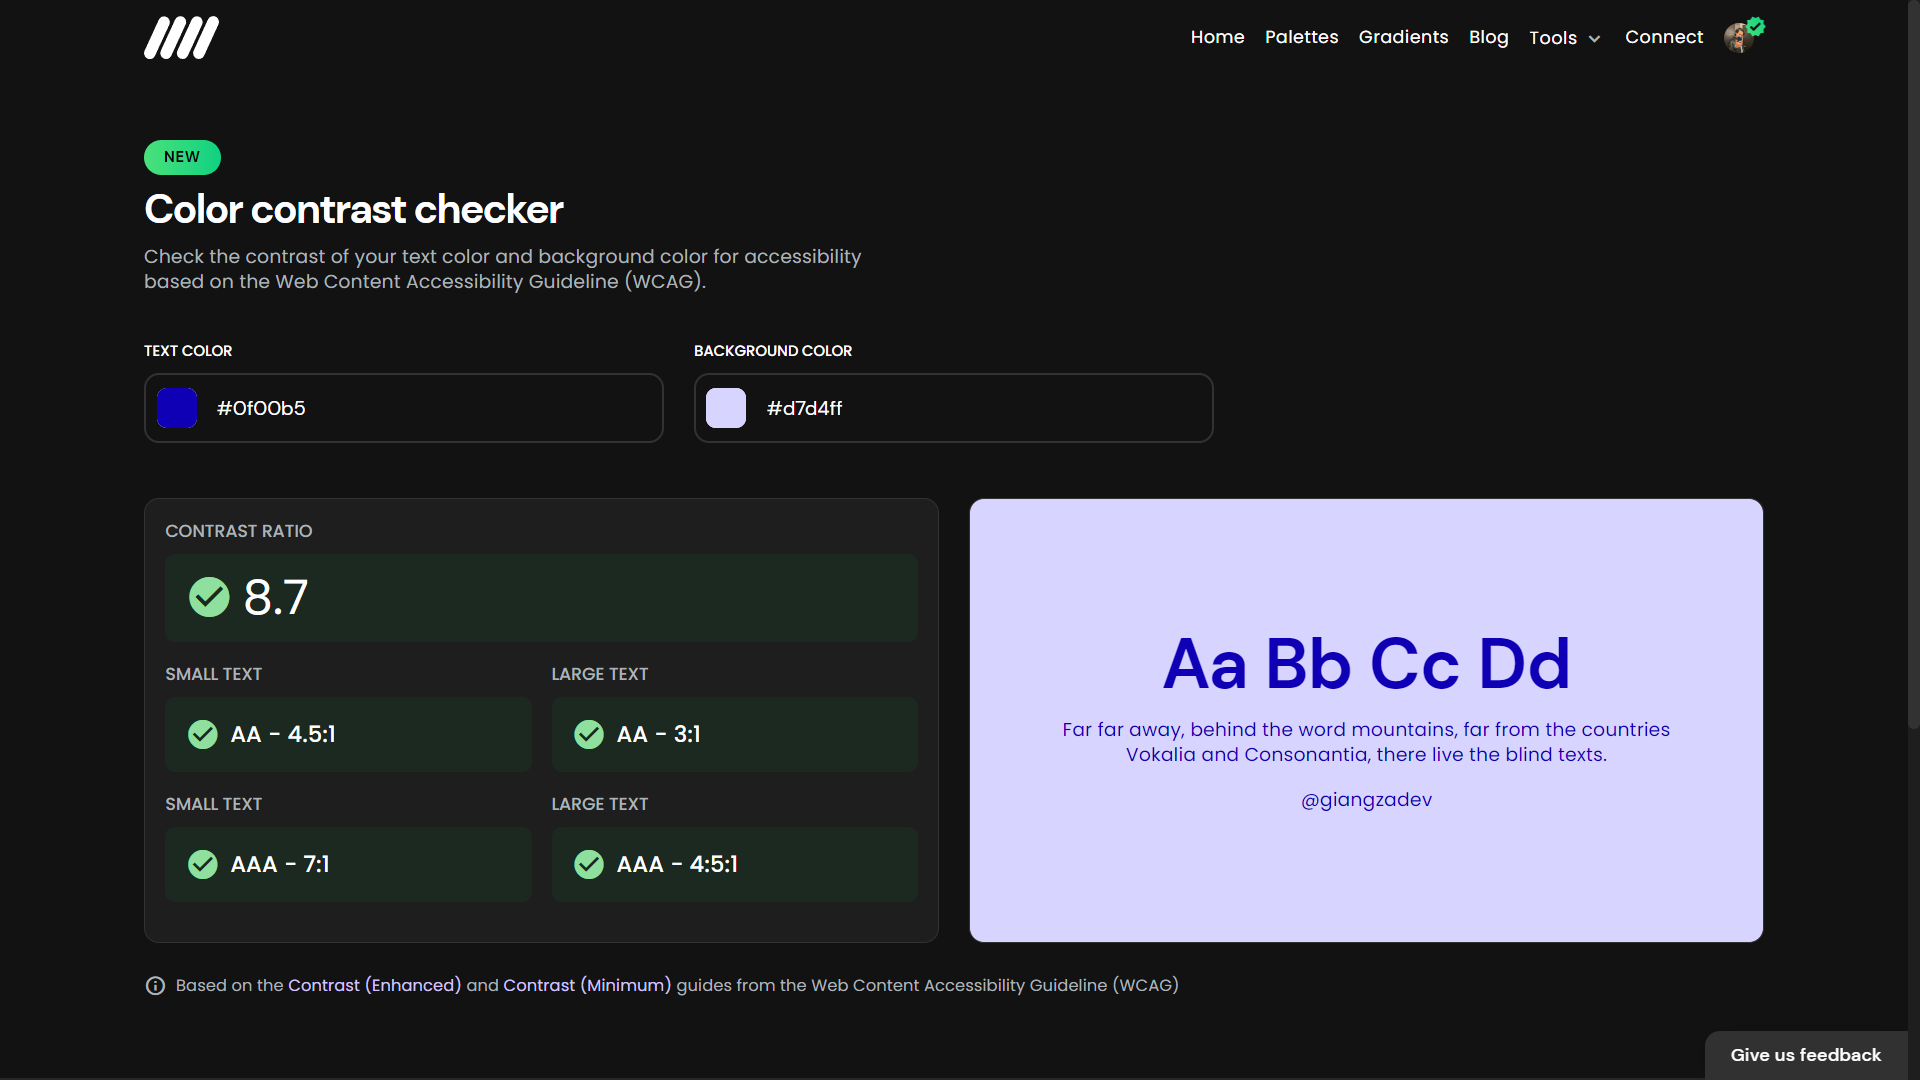Click the BACKGROUND COLOR label
1920x1080 pixels.
[x=773, y=351]
